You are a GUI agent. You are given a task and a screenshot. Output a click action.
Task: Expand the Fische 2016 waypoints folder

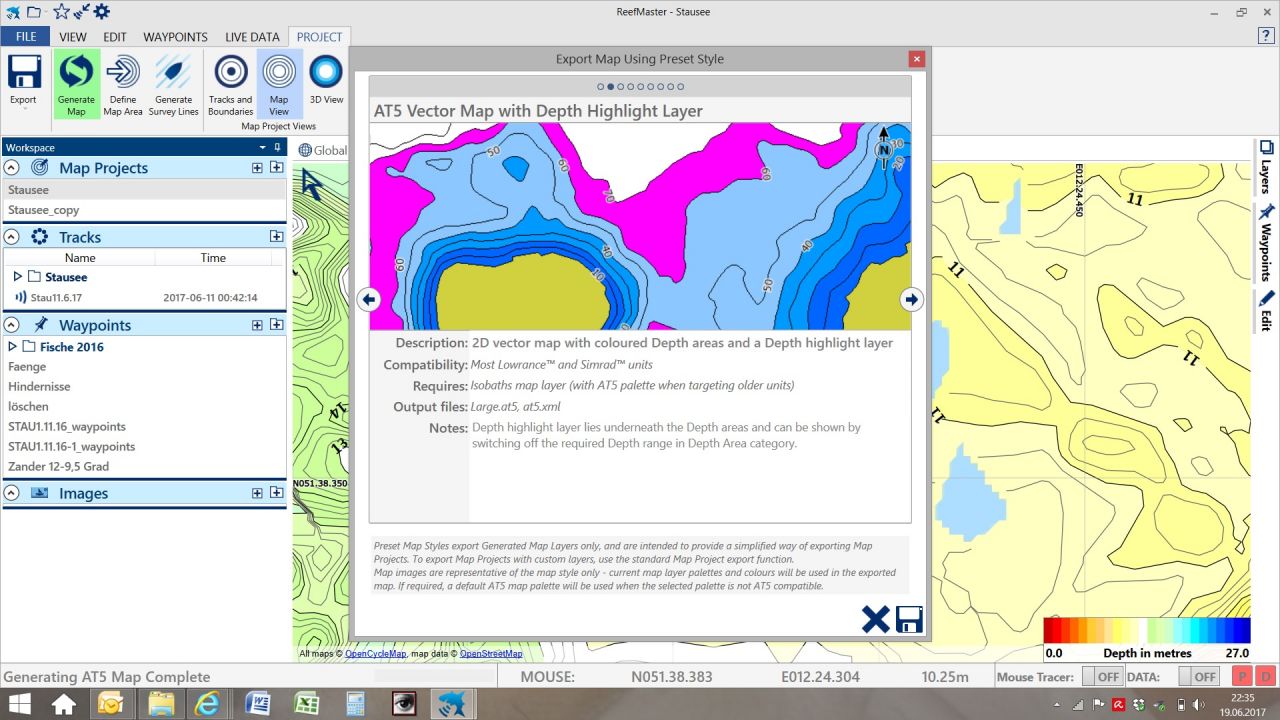click(13, 347)
